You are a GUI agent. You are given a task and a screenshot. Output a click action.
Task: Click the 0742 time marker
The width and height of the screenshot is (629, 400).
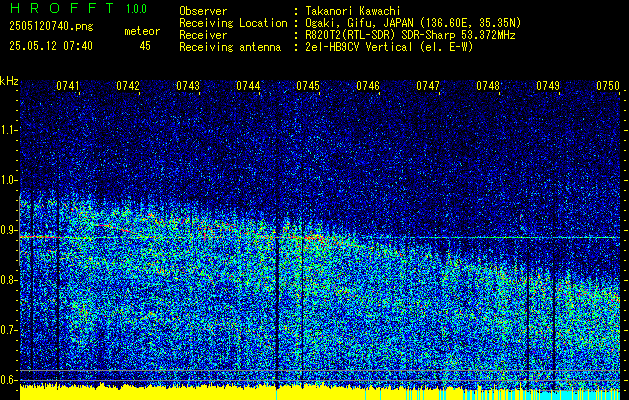click(x=128, y=86)
